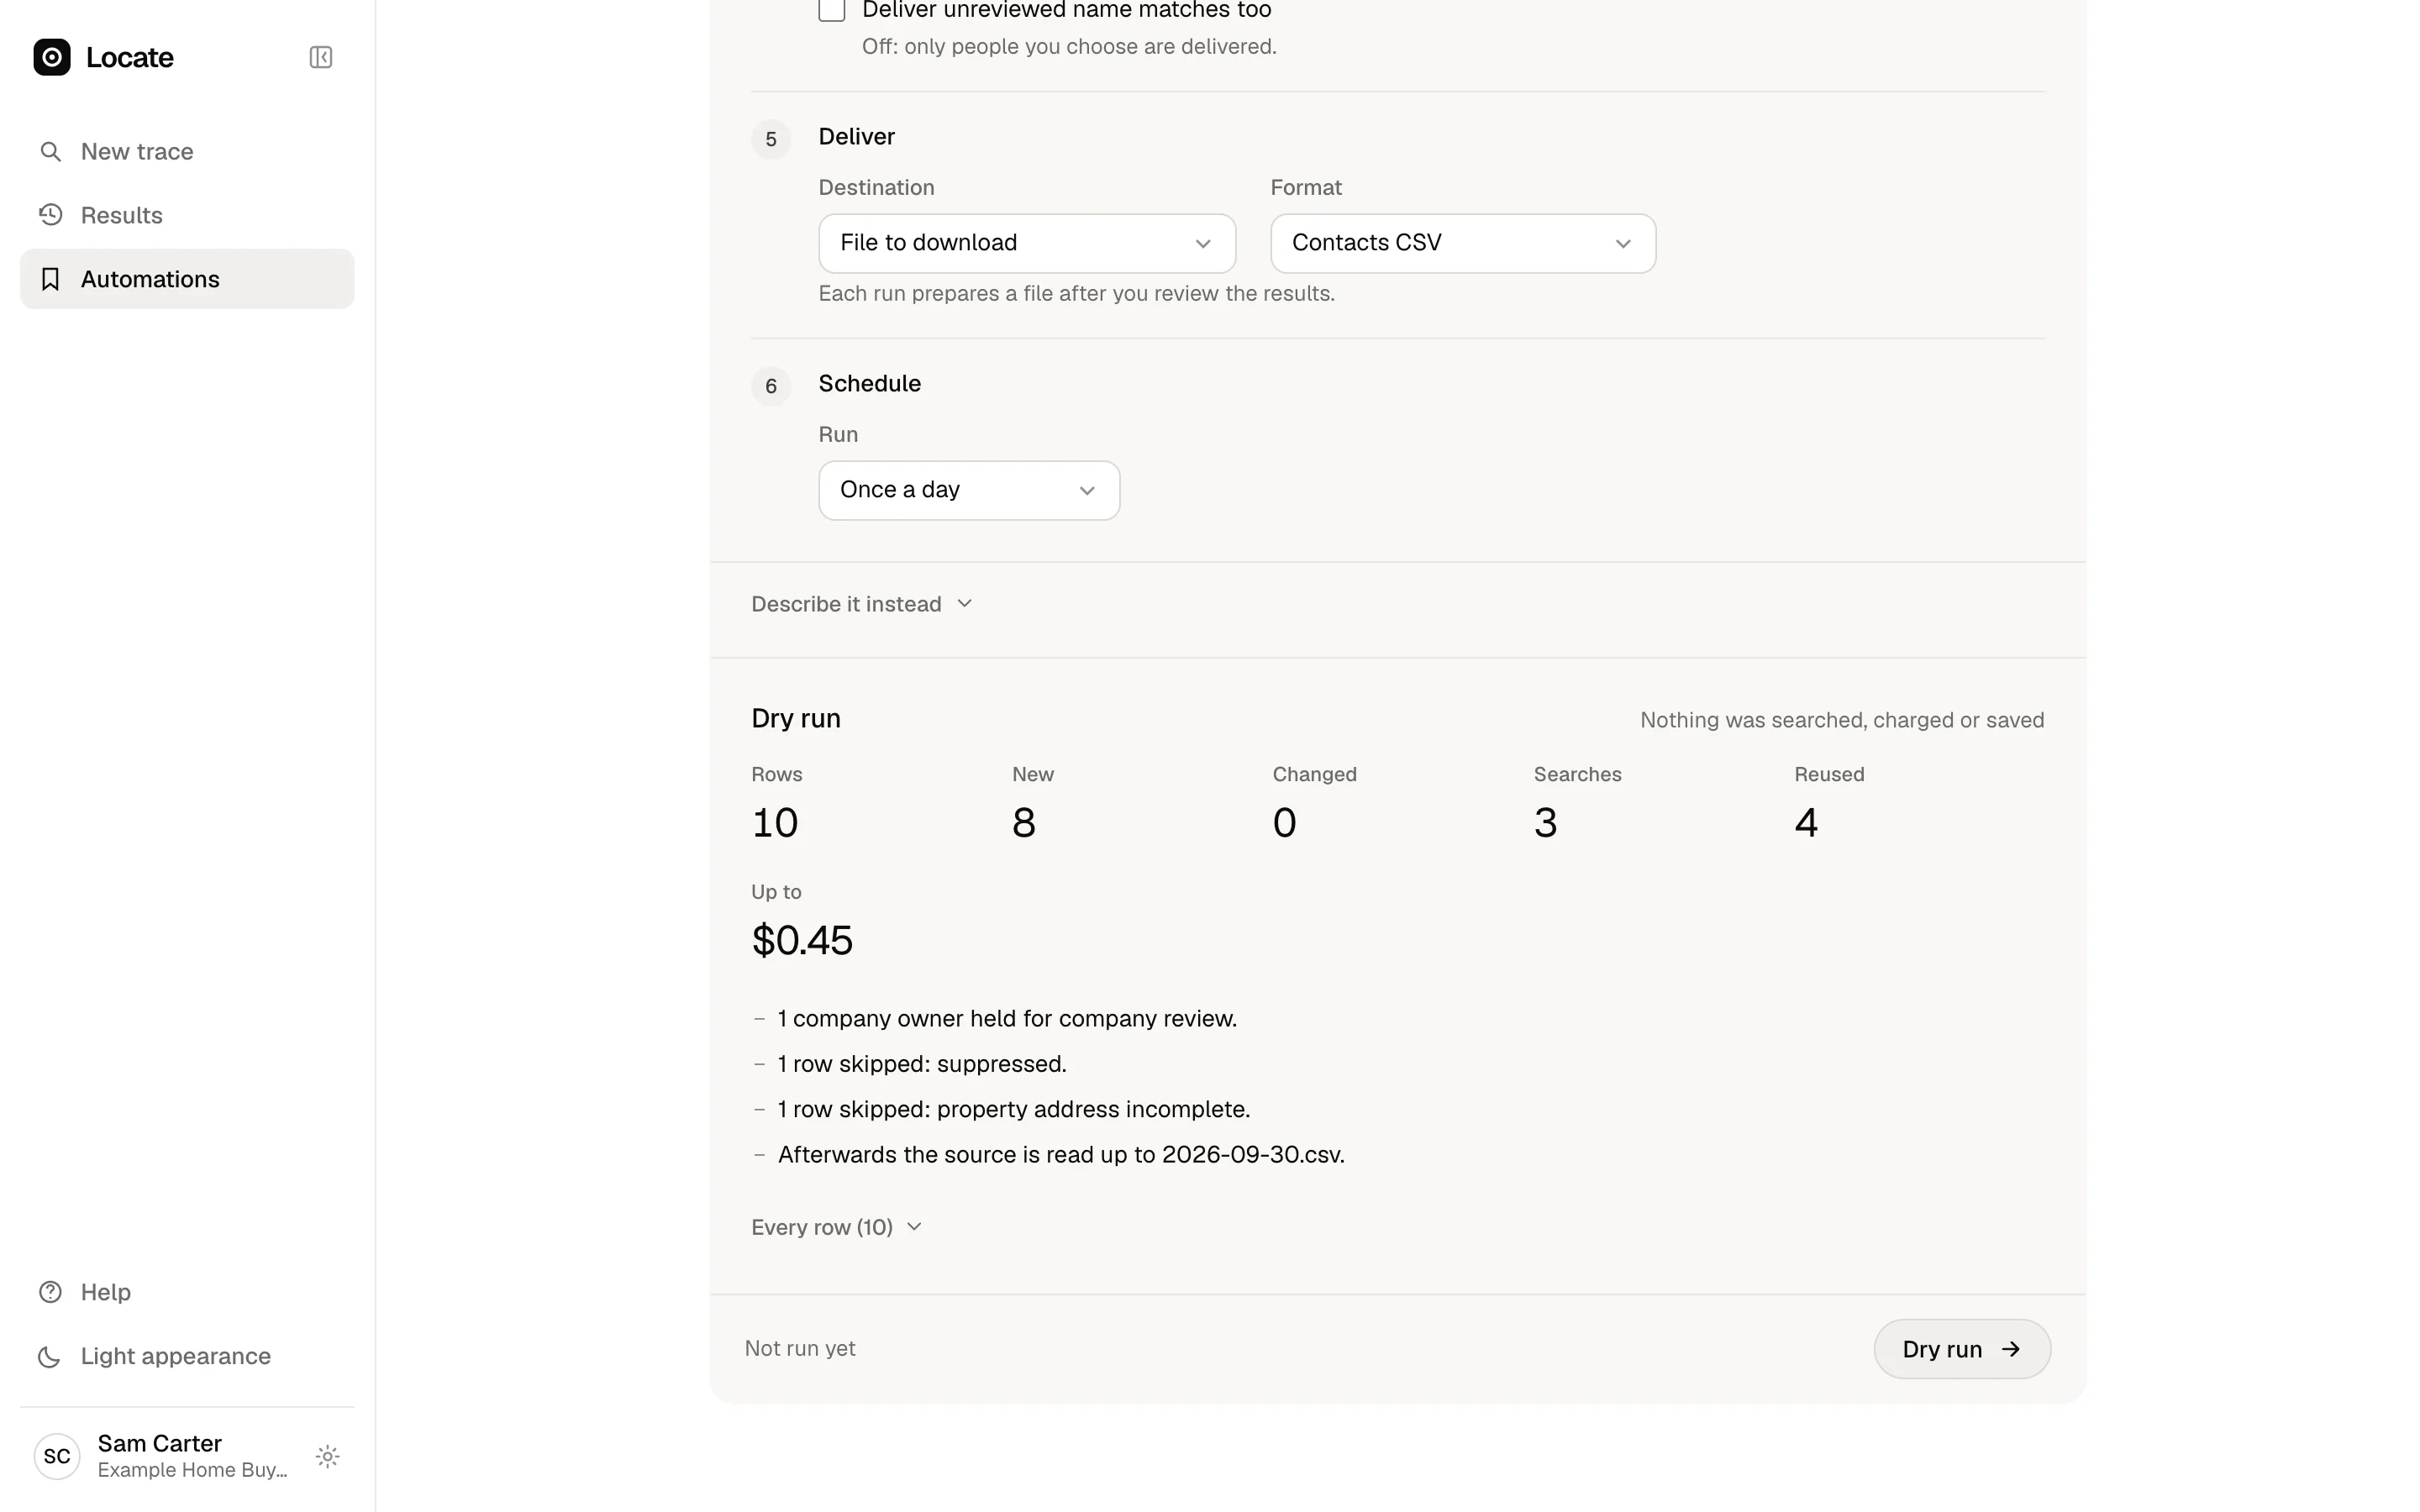This screenshot has height=1512, width=2420.
Task: Open Sam Carter account name
Action: click(x=160, y=1443)
